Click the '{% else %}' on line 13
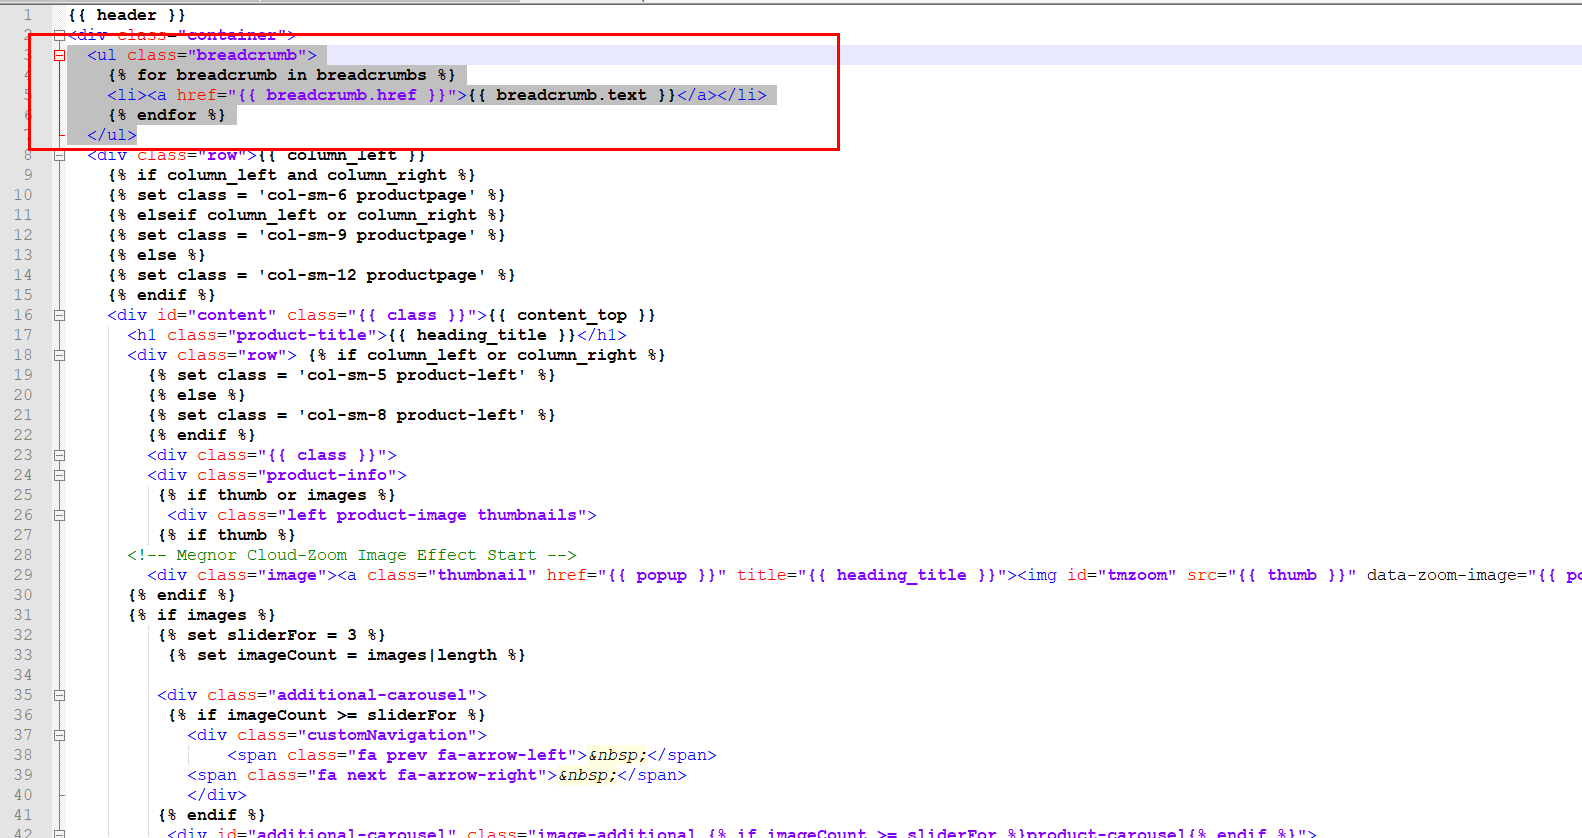This screenshot has height=838, width=1582. (x=157, y=255)
